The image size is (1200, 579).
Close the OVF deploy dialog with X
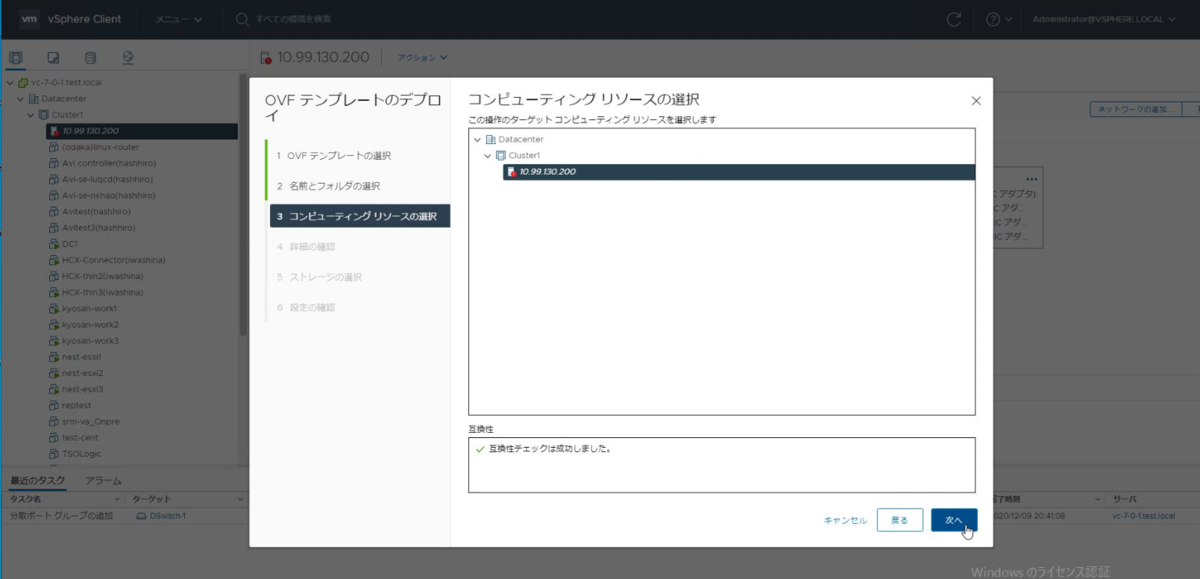tap(976, 100)
